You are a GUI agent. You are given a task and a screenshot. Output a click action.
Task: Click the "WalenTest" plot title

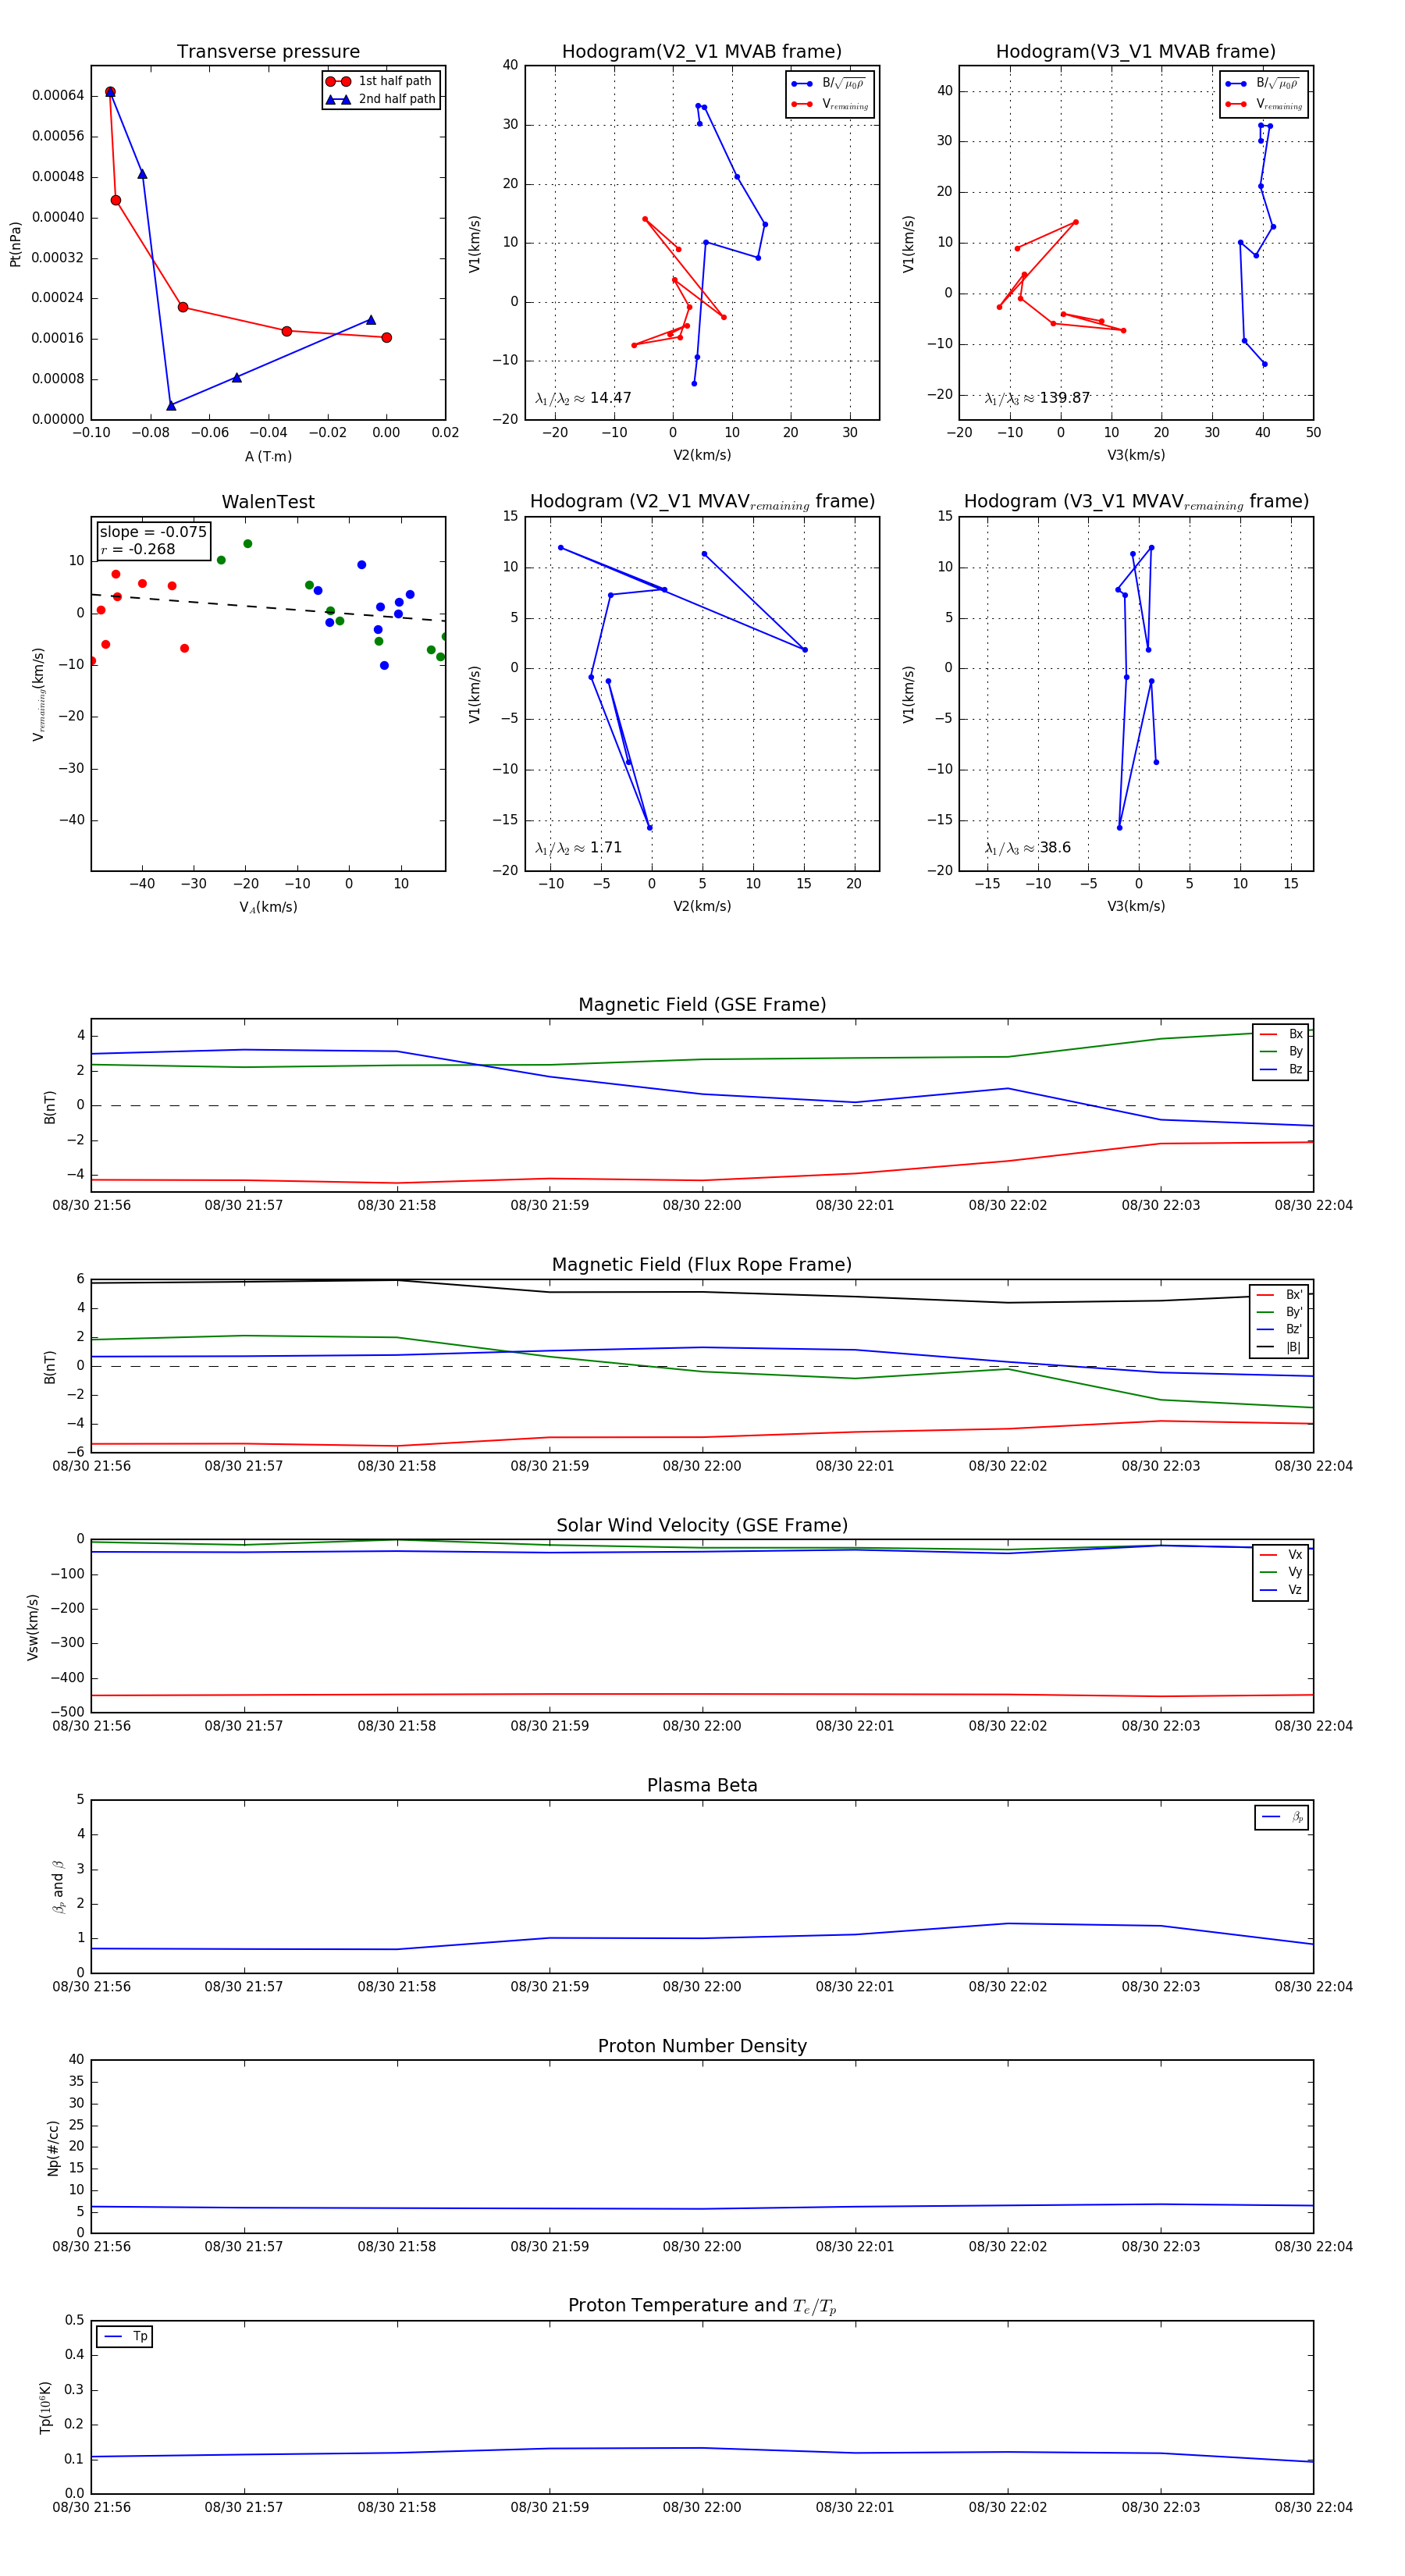pyautogui.click(x=268, y=502)
